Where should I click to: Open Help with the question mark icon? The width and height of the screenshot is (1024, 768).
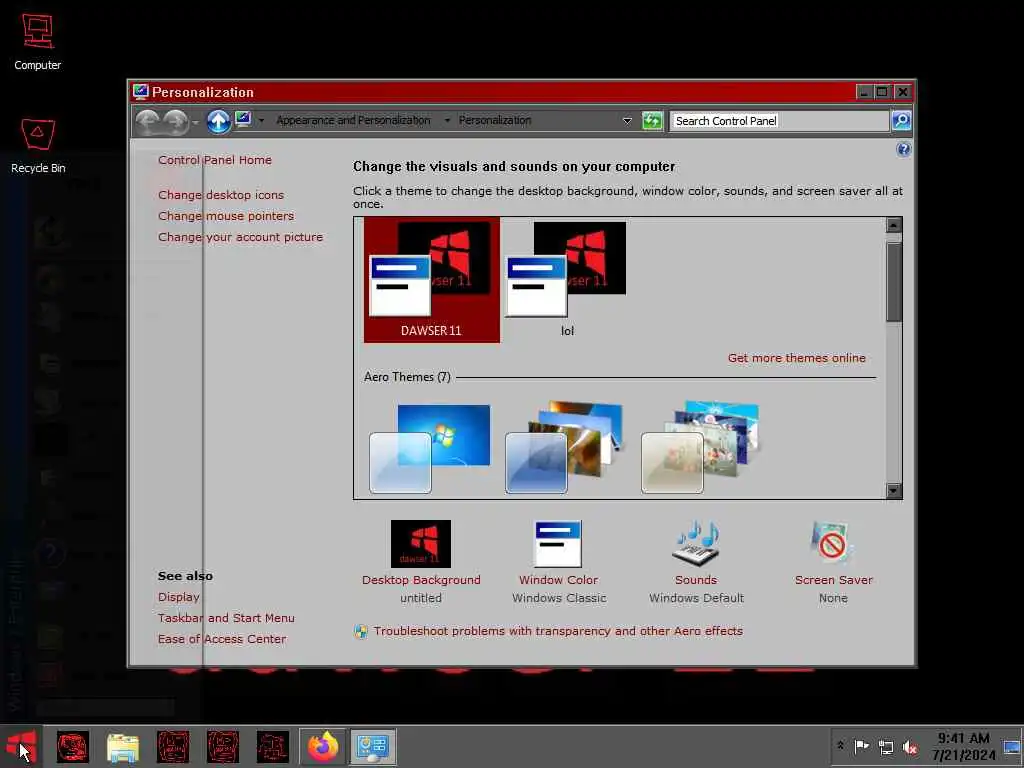point(903,150)
